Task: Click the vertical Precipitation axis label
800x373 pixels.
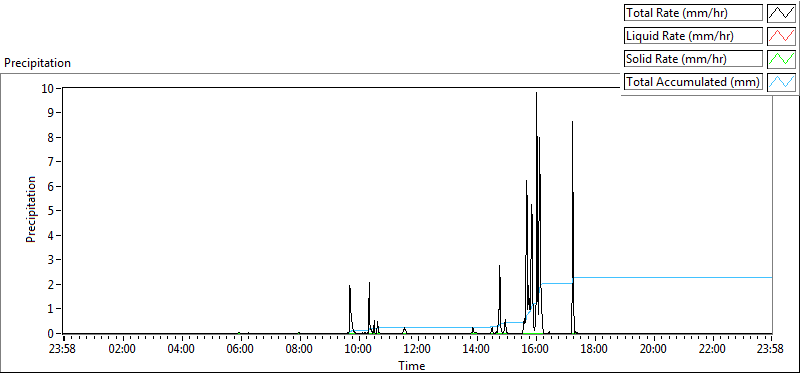Action: [32, 209]
